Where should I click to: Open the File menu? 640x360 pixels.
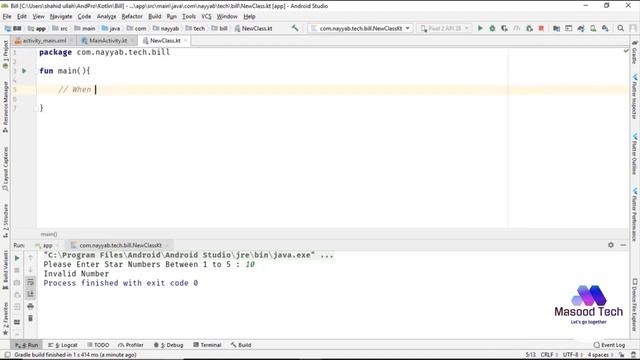point(7,16)
